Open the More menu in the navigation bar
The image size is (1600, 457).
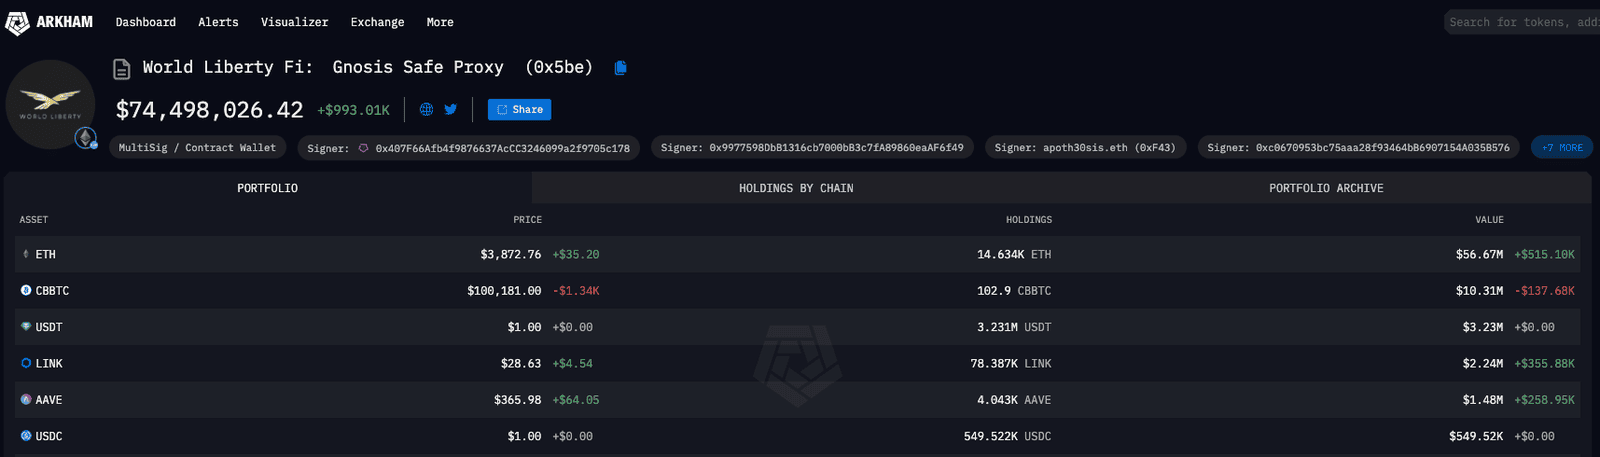pos(440,22)
